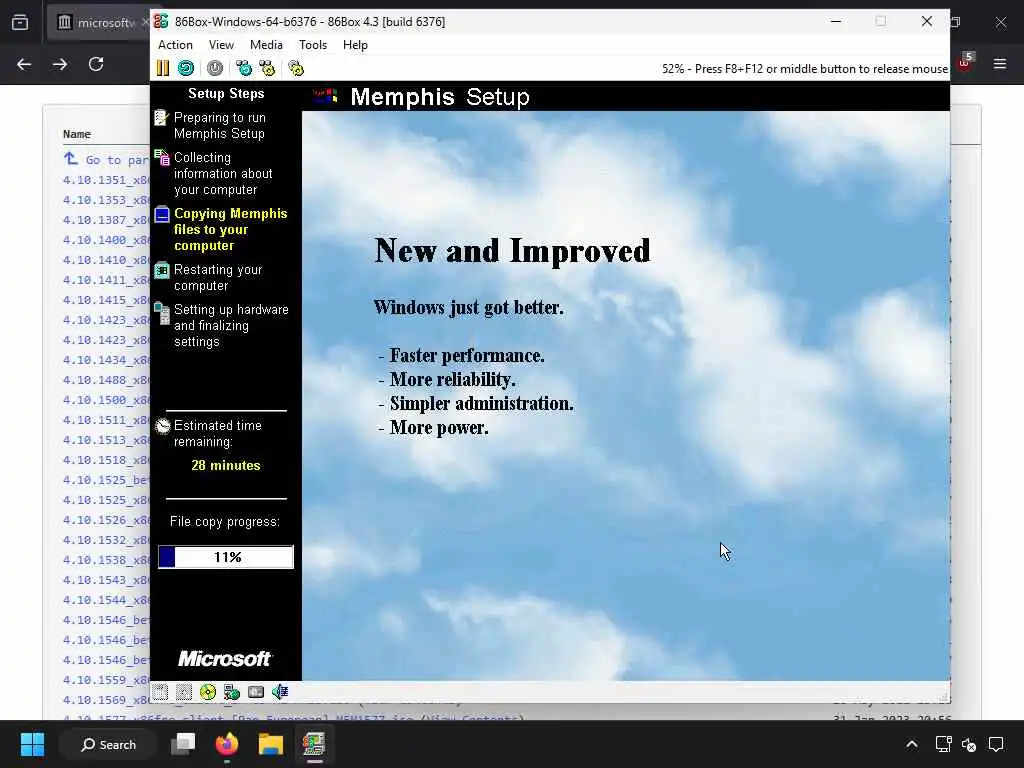Image resolution: width=1024 pixels, height=768 pixels.
Task: Click the Memphis Setup Windows flag logo
Action: [325, 97]
